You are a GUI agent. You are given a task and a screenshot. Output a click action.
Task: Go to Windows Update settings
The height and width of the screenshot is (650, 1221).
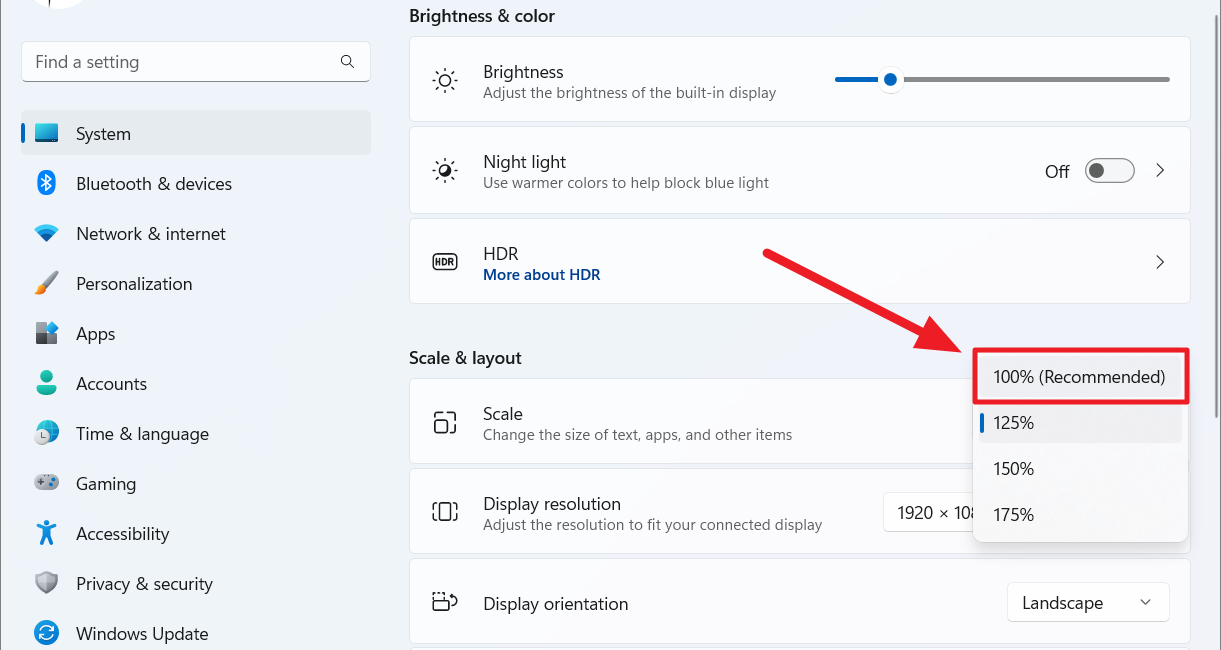click(196, 633)
